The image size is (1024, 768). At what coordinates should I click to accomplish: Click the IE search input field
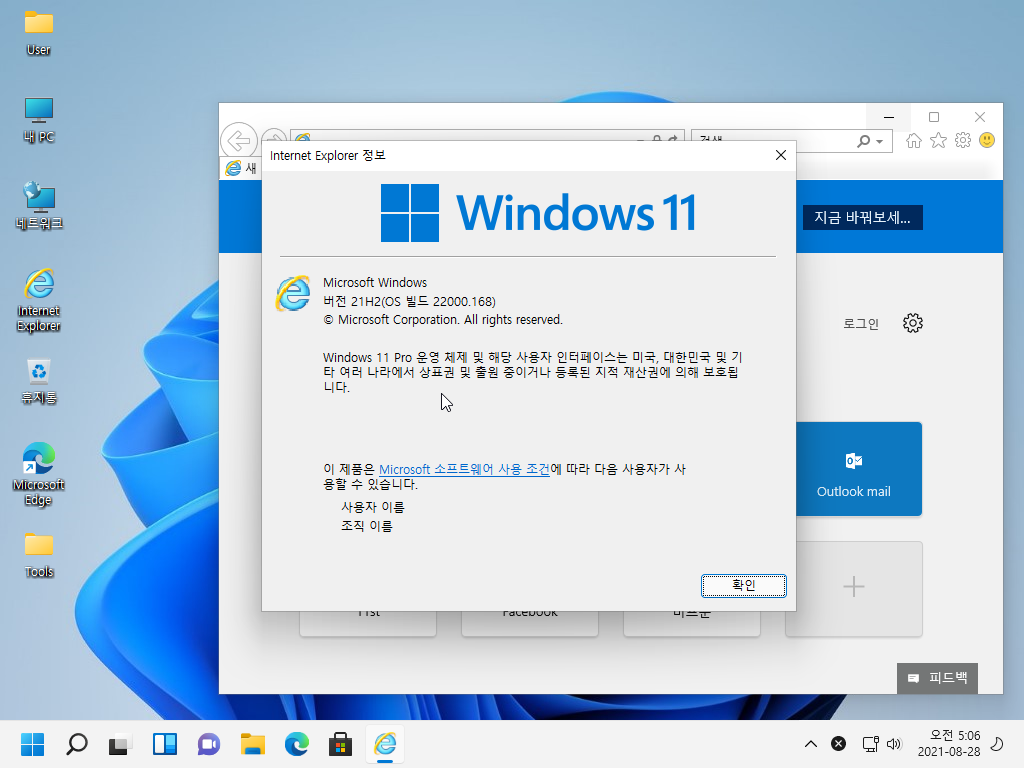tap(774, 141)
